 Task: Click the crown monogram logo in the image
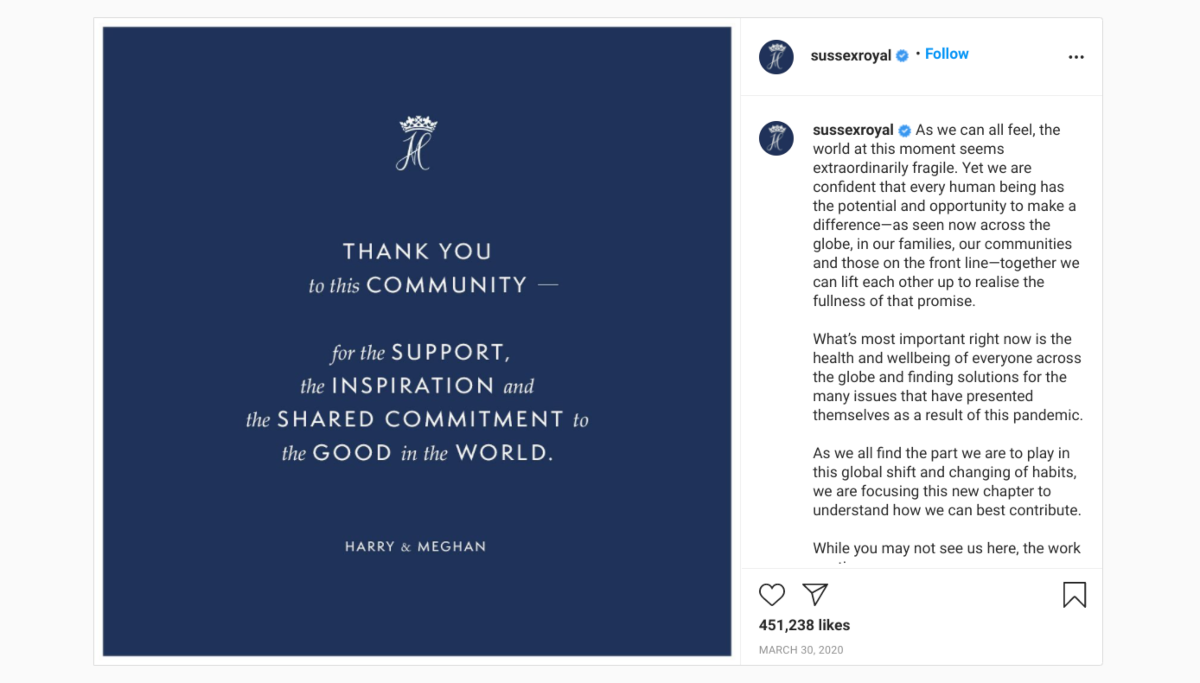tap(417, 143)
